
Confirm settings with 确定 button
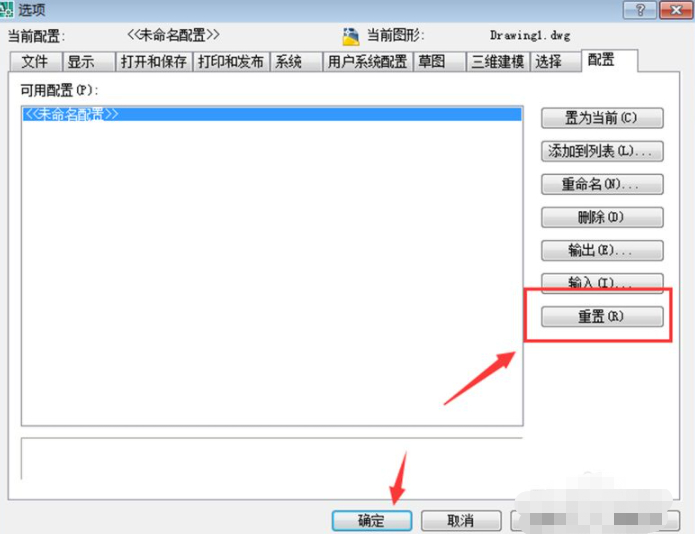[x=371, y=521]
